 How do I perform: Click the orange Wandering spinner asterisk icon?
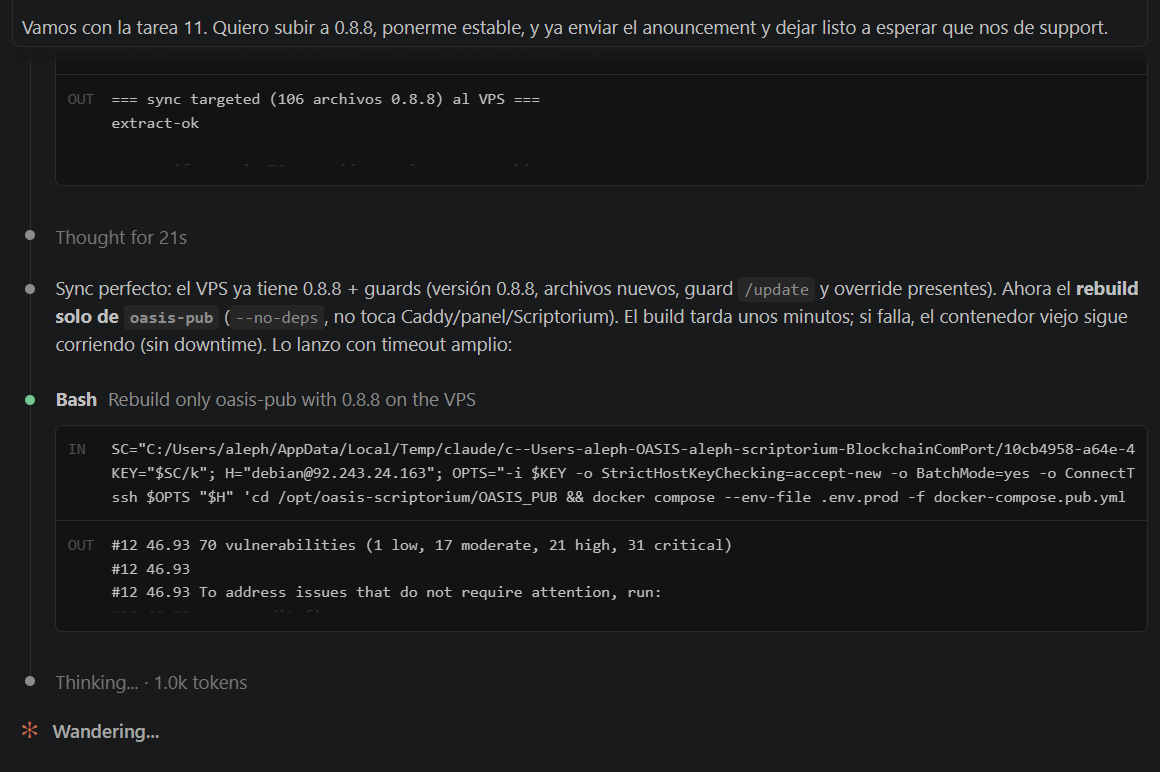[30, 731]
